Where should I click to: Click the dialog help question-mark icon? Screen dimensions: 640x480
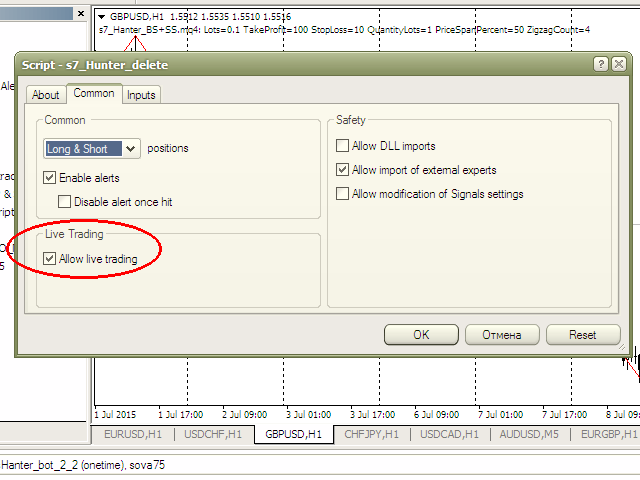click(600, 64)
